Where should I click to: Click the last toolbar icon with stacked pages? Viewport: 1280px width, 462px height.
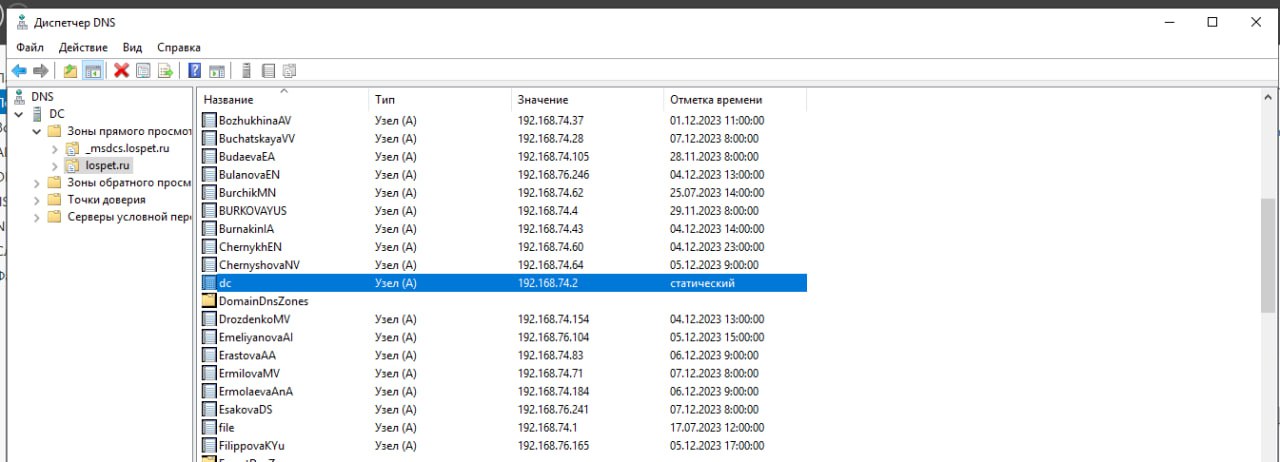pyautogui.click(x=290, y=71)
